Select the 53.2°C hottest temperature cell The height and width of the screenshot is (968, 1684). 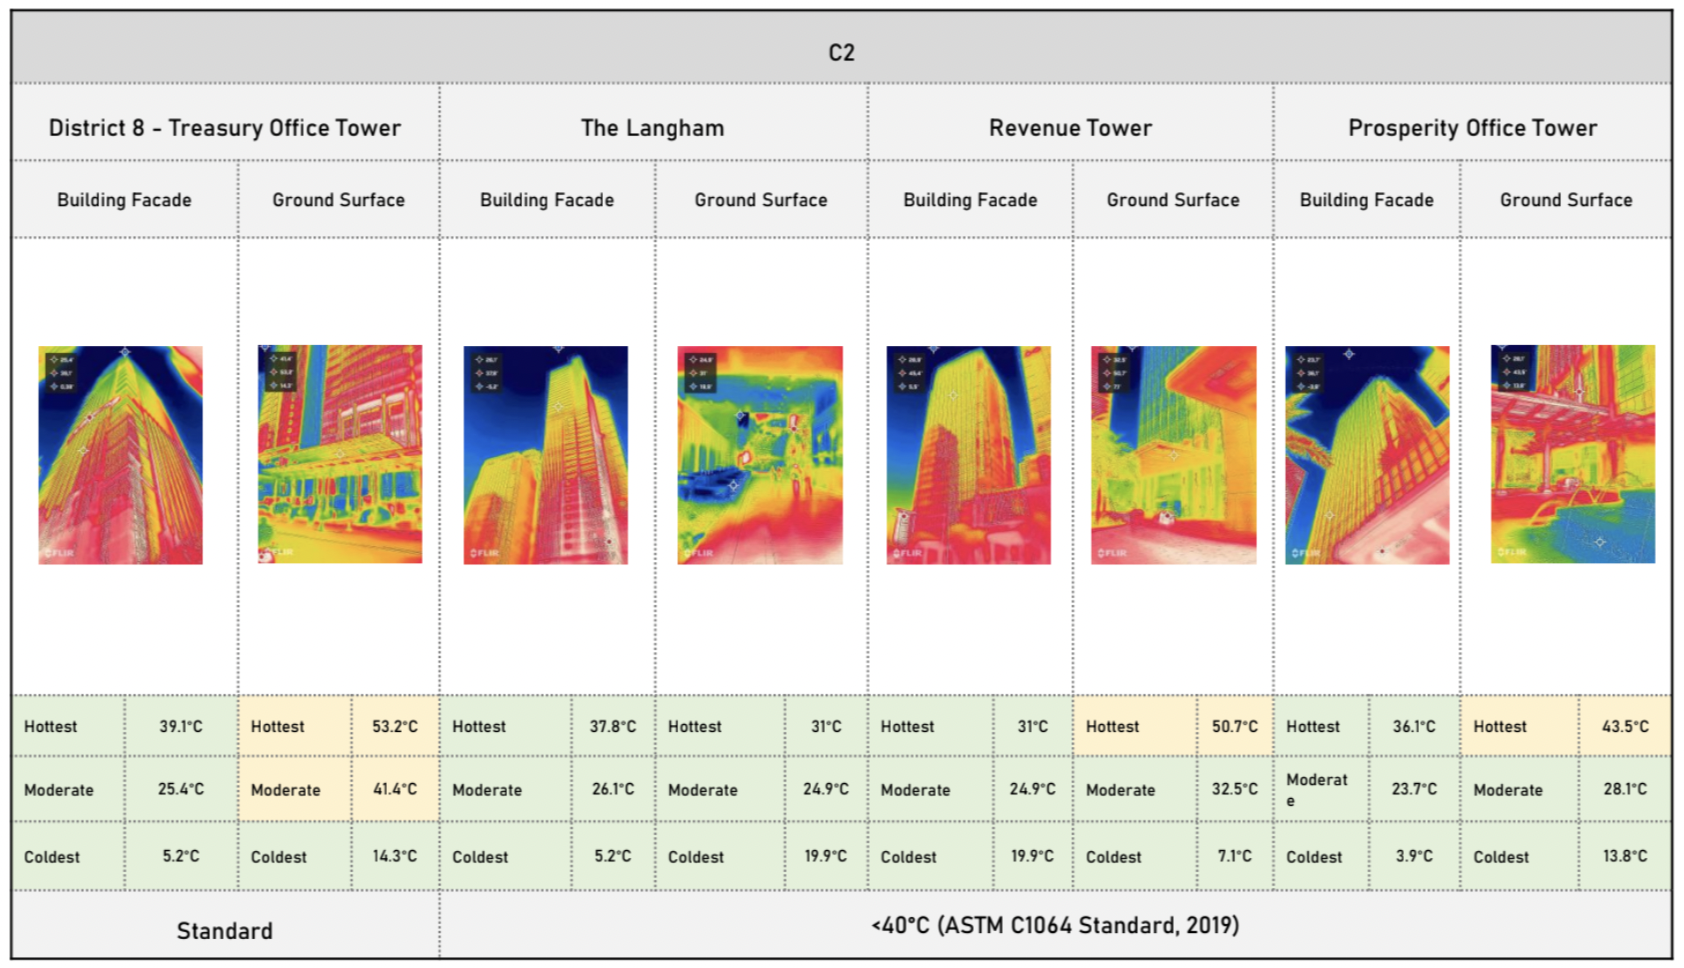pyautogui.click(x=395, y=726)
